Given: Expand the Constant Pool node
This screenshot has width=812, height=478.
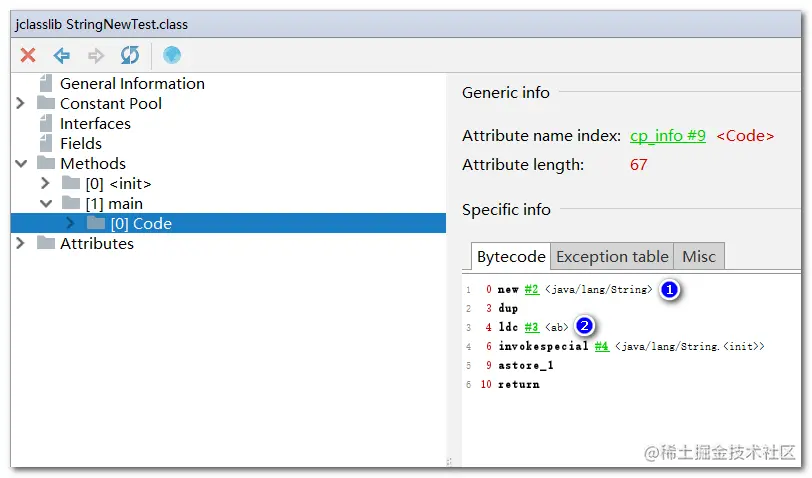Looking at the screenshot, I should pos(20,104).
